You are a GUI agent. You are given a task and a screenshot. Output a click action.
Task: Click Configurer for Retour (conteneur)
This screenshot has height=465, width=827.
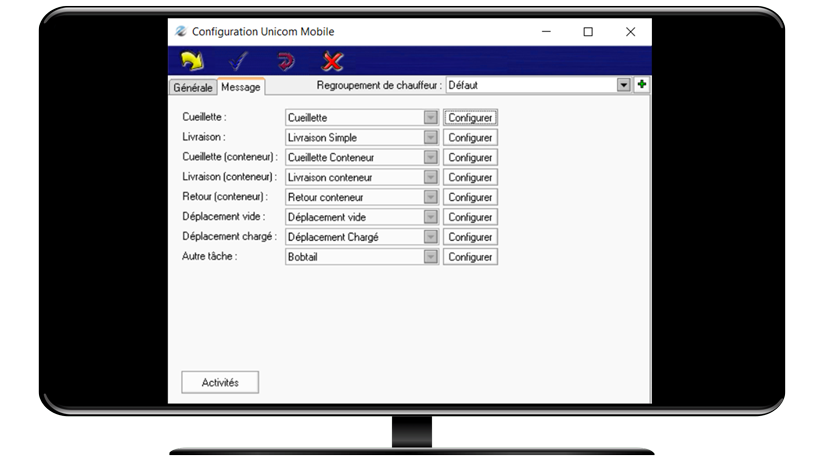[470, 197]
